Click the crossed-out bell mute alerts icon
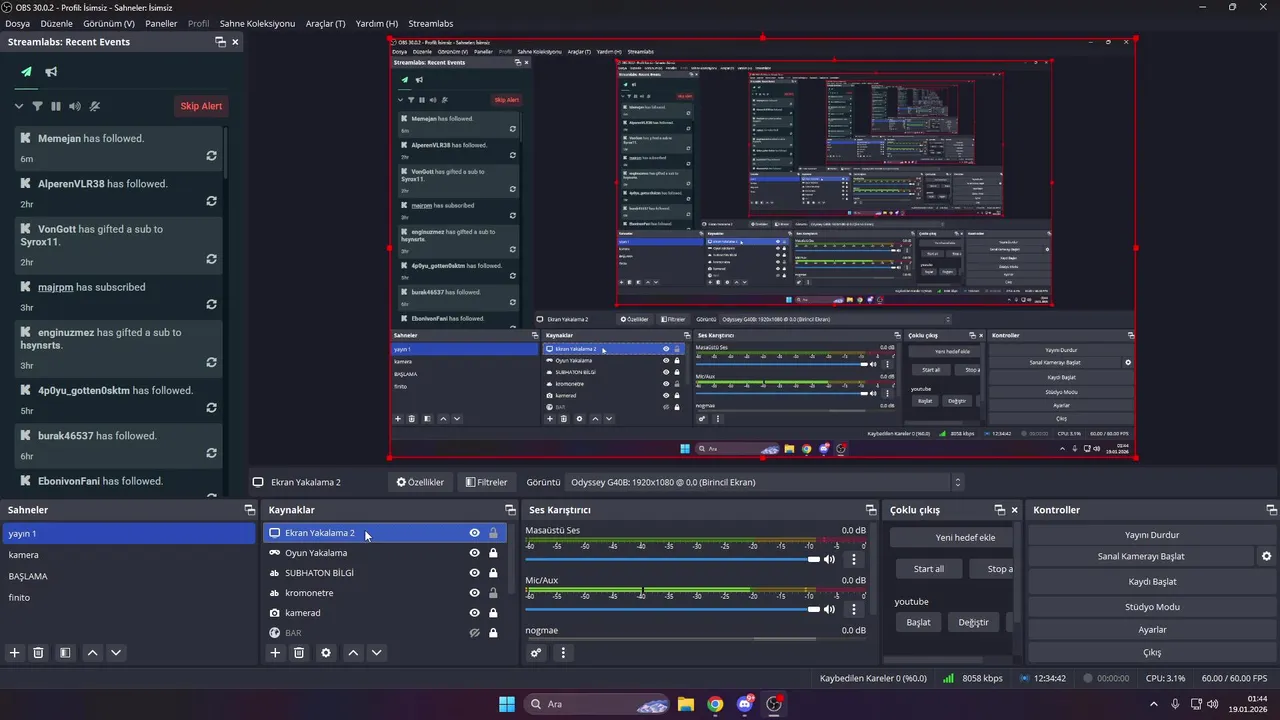The height and width of the screenshot is (720, 1280). (95, 106)
